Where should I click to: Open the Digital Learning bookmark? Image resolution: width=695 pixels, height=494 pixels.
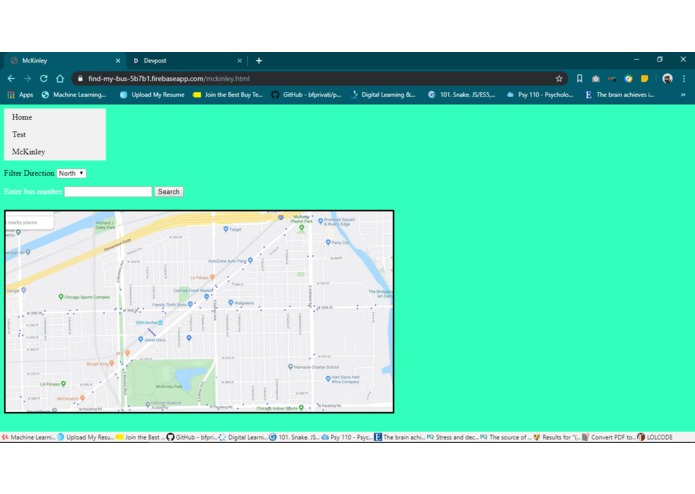pyautogui.click(x=383, y=95)
